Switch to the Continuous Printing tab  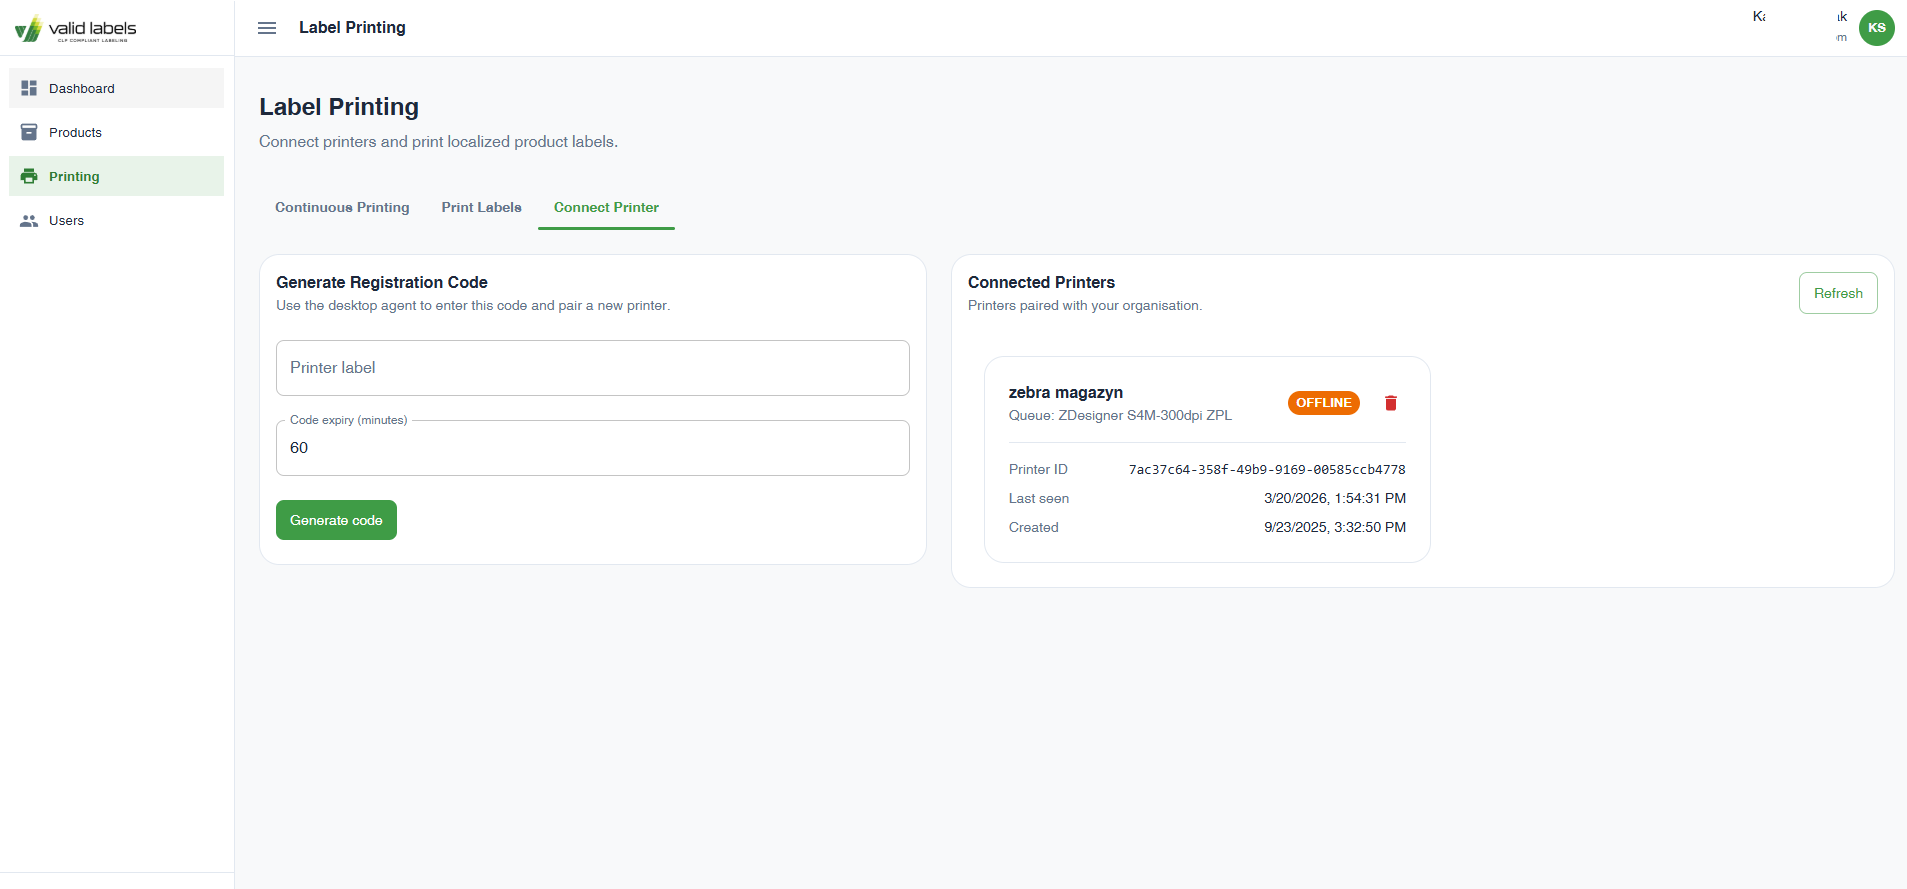(x=342, y=207)
